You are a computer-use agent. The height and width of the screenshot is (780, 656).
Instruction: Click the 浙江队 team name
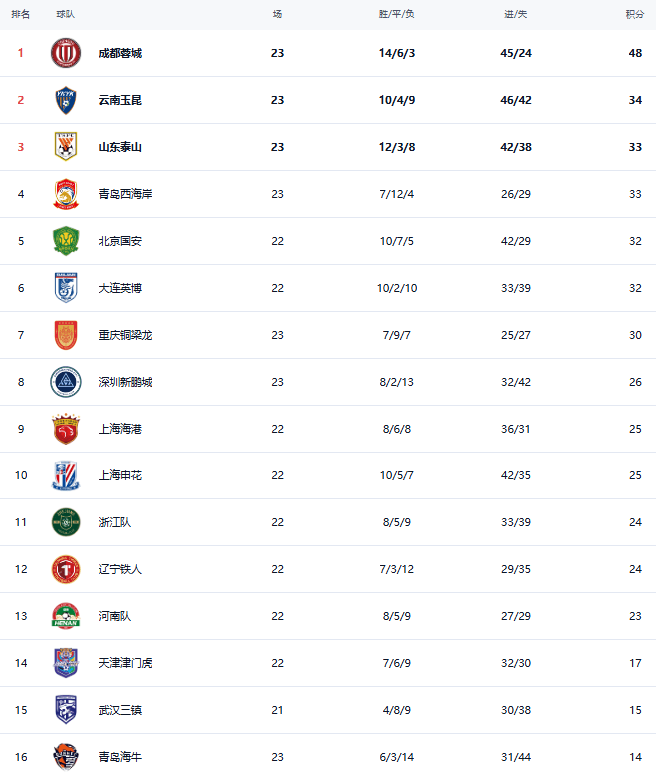point(114,522)
